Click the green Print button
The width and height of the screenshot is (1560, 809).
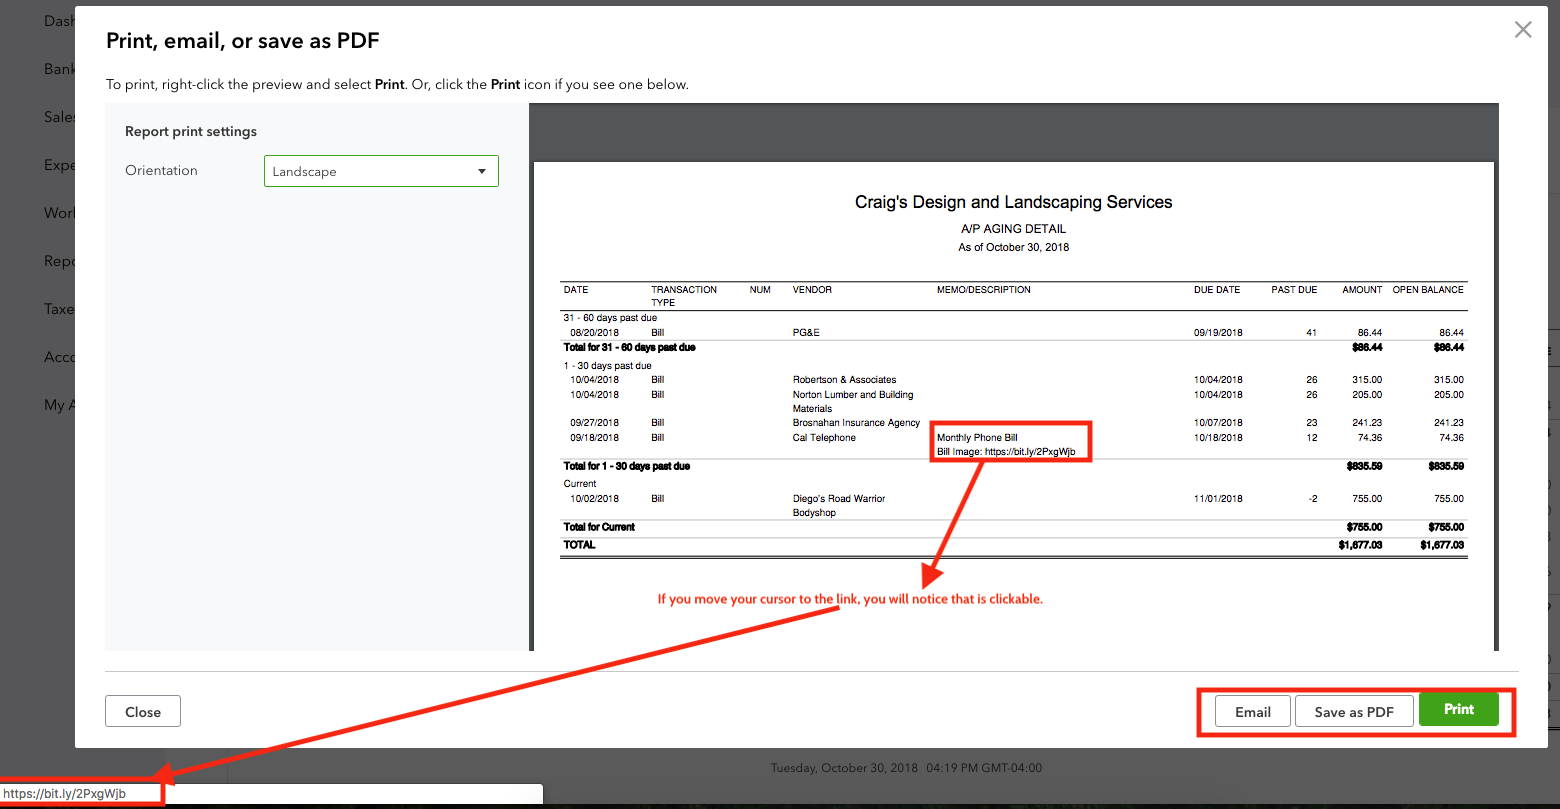click(x=1459, y=710)
